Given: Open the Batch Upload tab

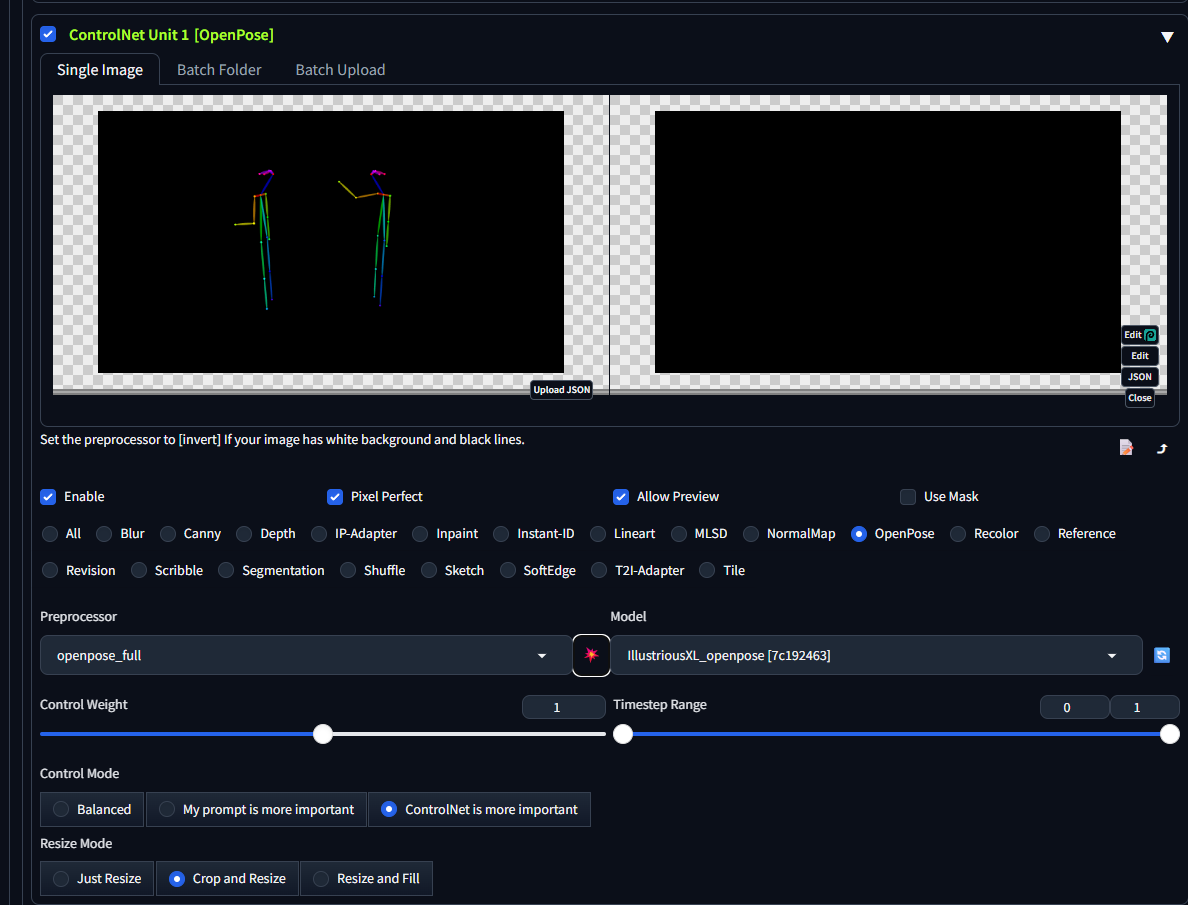Looking at the screenshot, I should tap(340, 70).
